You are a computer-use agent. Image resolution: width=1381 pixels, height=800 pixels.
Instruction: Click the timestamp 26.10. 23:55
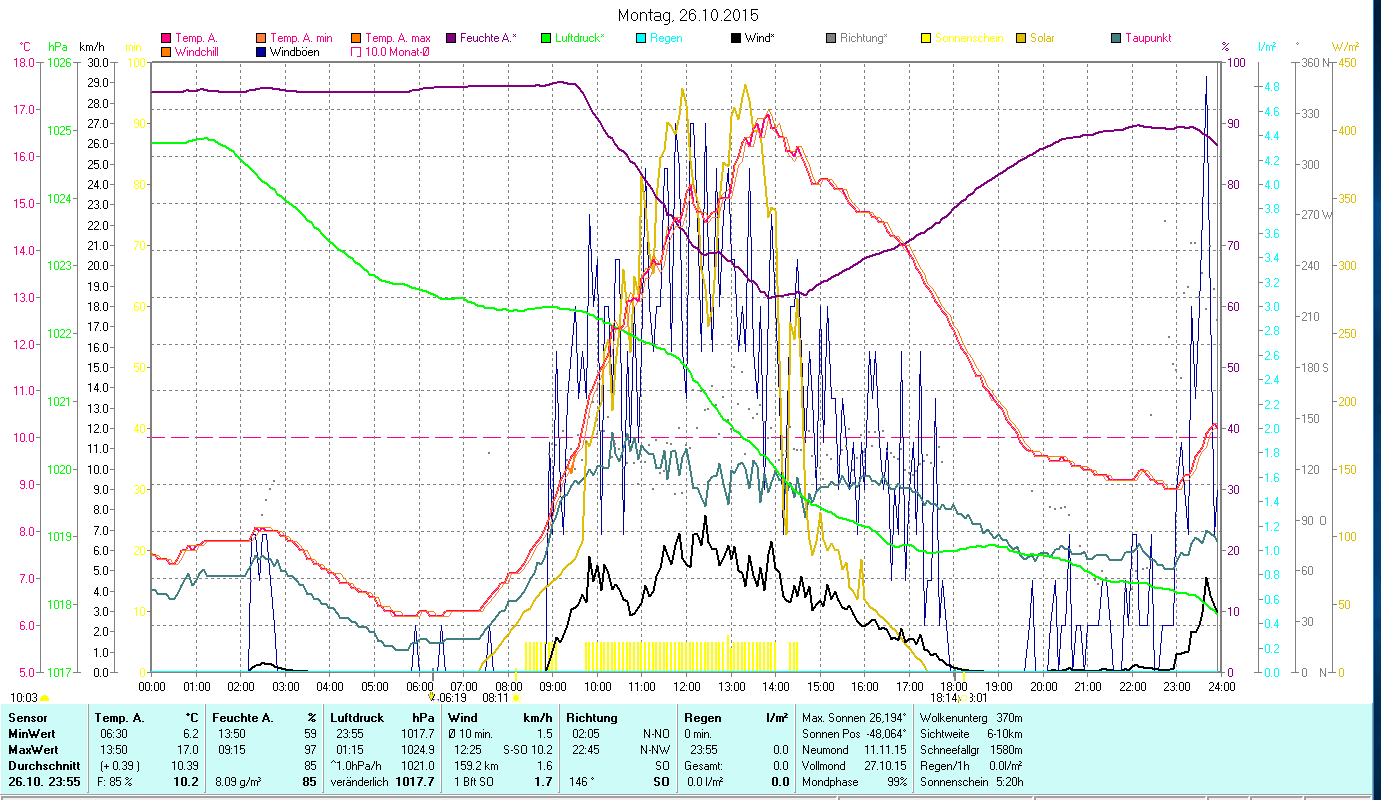pos(44,781)
